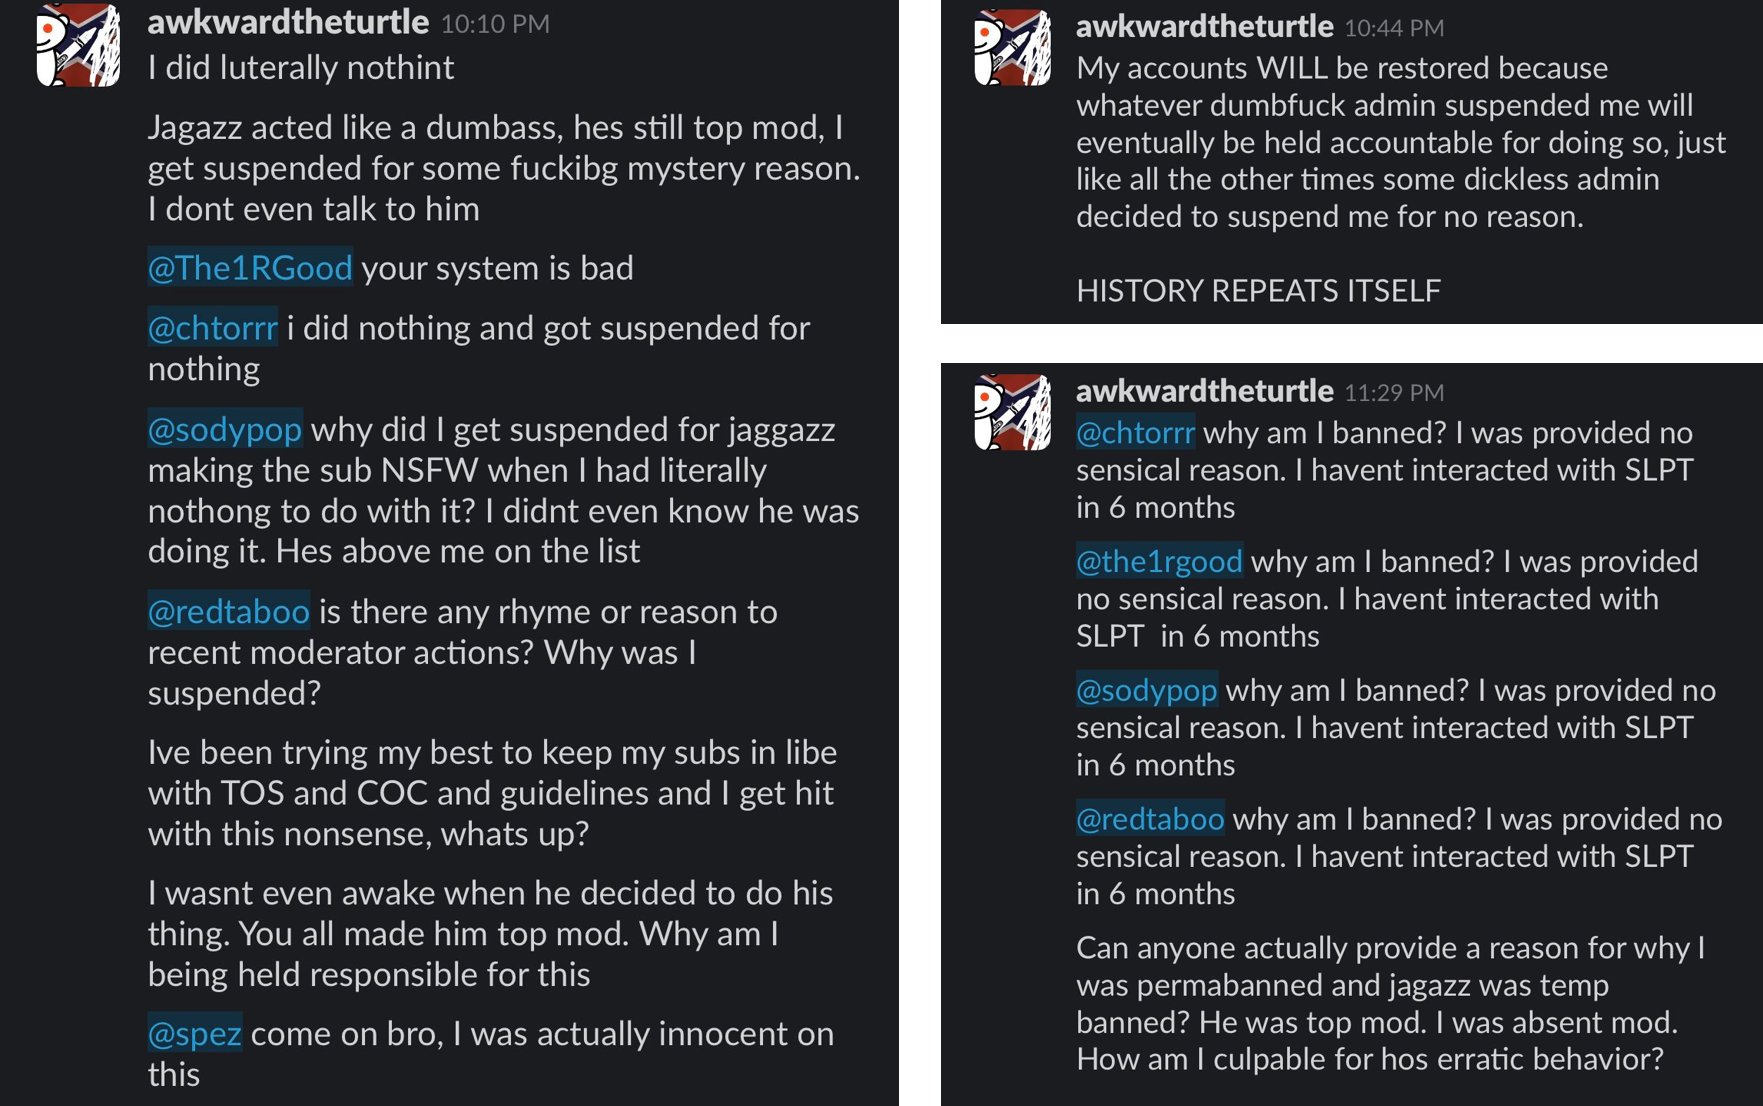
Task: Click the 10:44 PM timestamp
Action: (x=1393, y=28)
